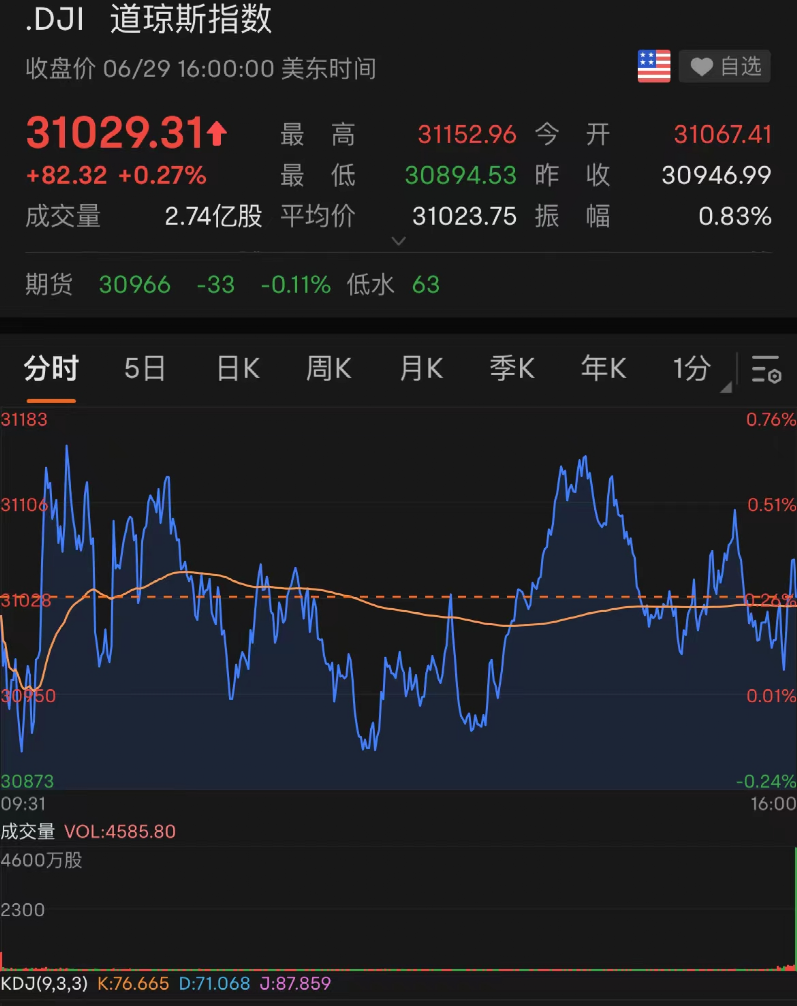Tap the KDJ(9,3,3) indicator label
797x1006 pixels.
[44, 984]
